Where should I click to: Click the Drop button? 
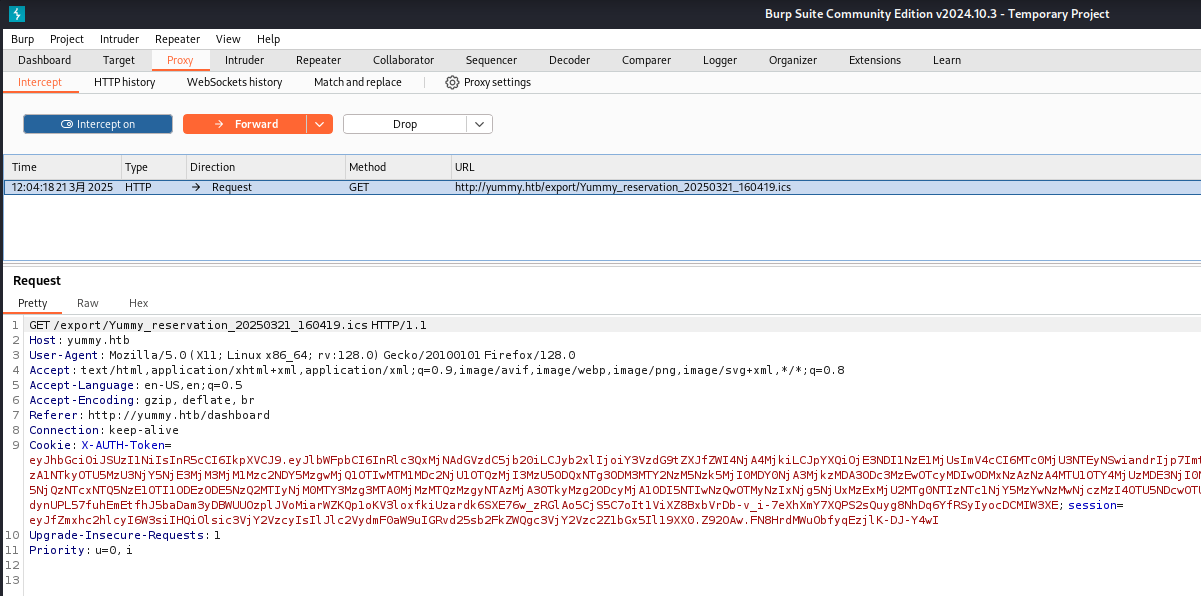coord(405,124)
